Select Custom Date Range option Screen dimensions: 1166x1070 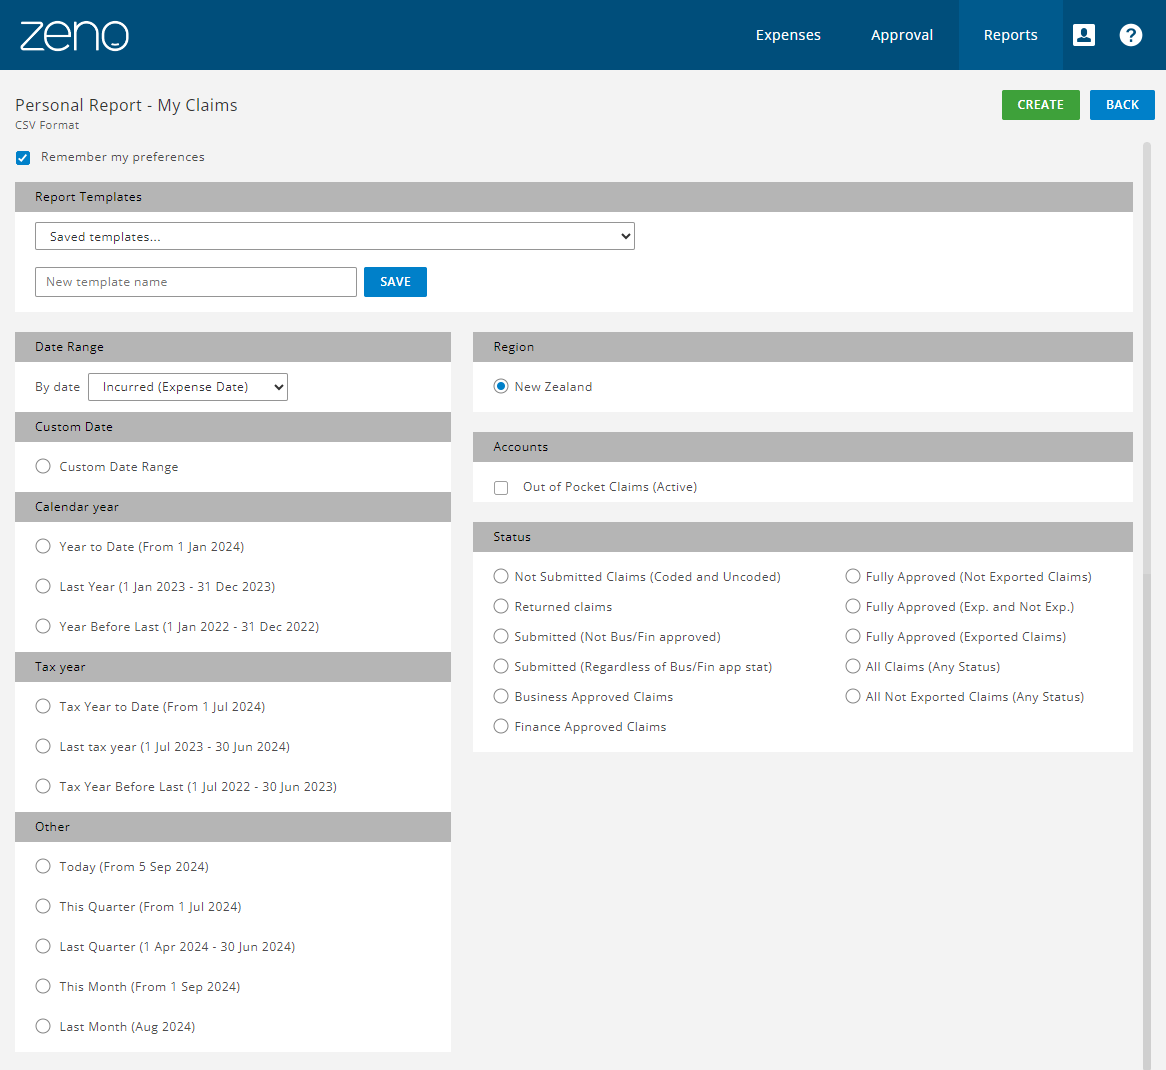coord(43,466)
